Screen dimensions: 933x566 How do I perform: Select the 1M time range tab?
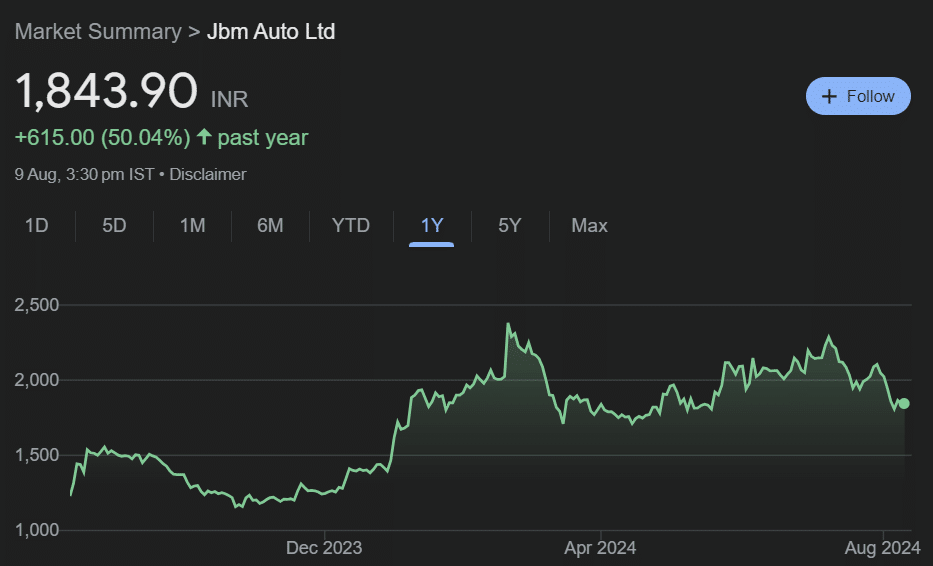[x=193, y=226]
